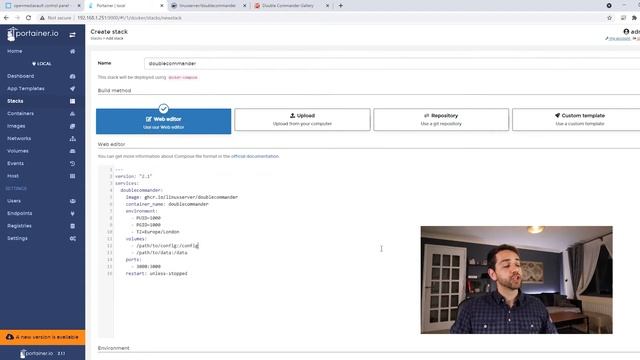
Task: Open Dashboard in the sidebar
Action: 20,76
